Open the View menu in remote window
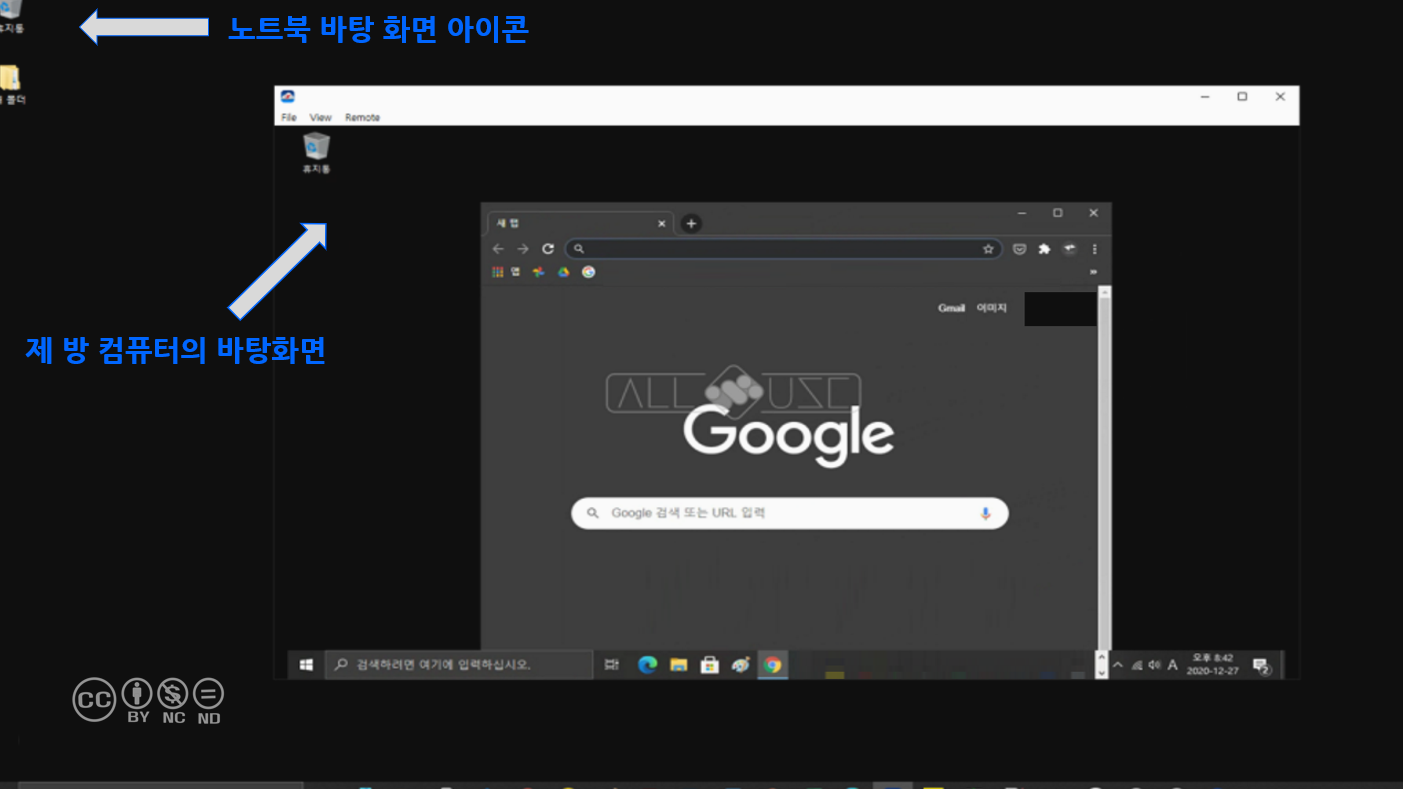This screenshot has width=1403, height=789. (x=320, y=117)
